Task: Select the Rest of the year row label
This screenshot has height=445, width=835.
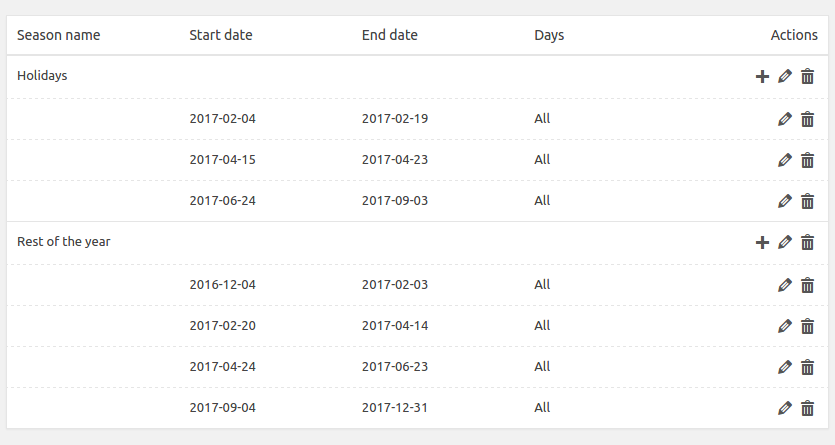Action: pyautogui.click(x=64, y=242)
